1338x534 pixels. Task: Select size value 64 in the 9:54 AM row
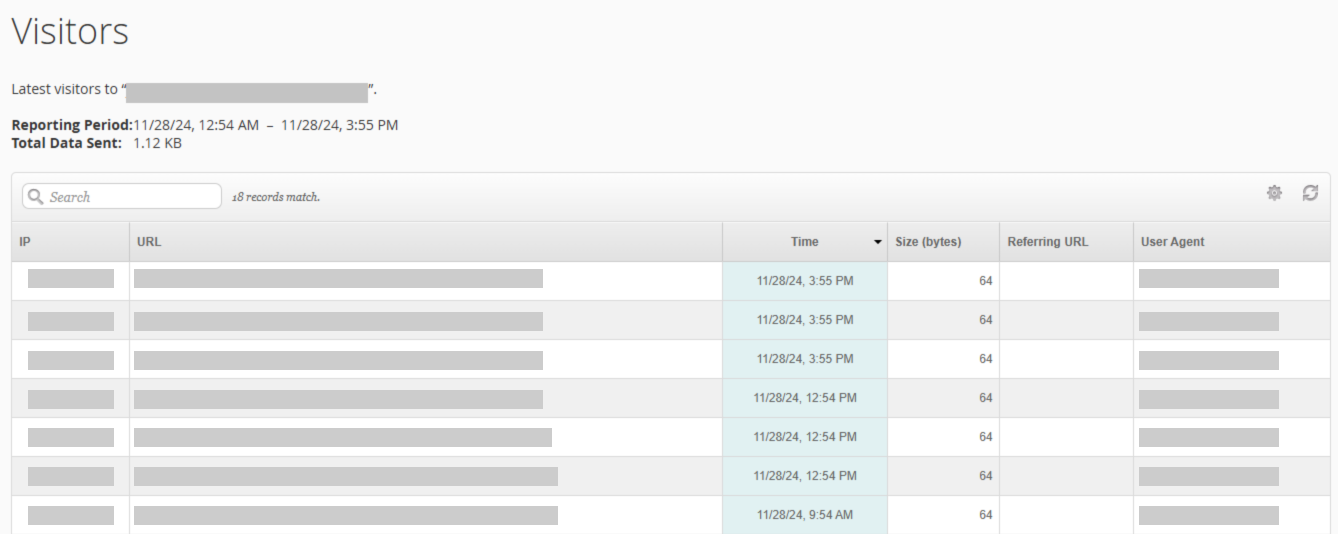click(985, 515)
